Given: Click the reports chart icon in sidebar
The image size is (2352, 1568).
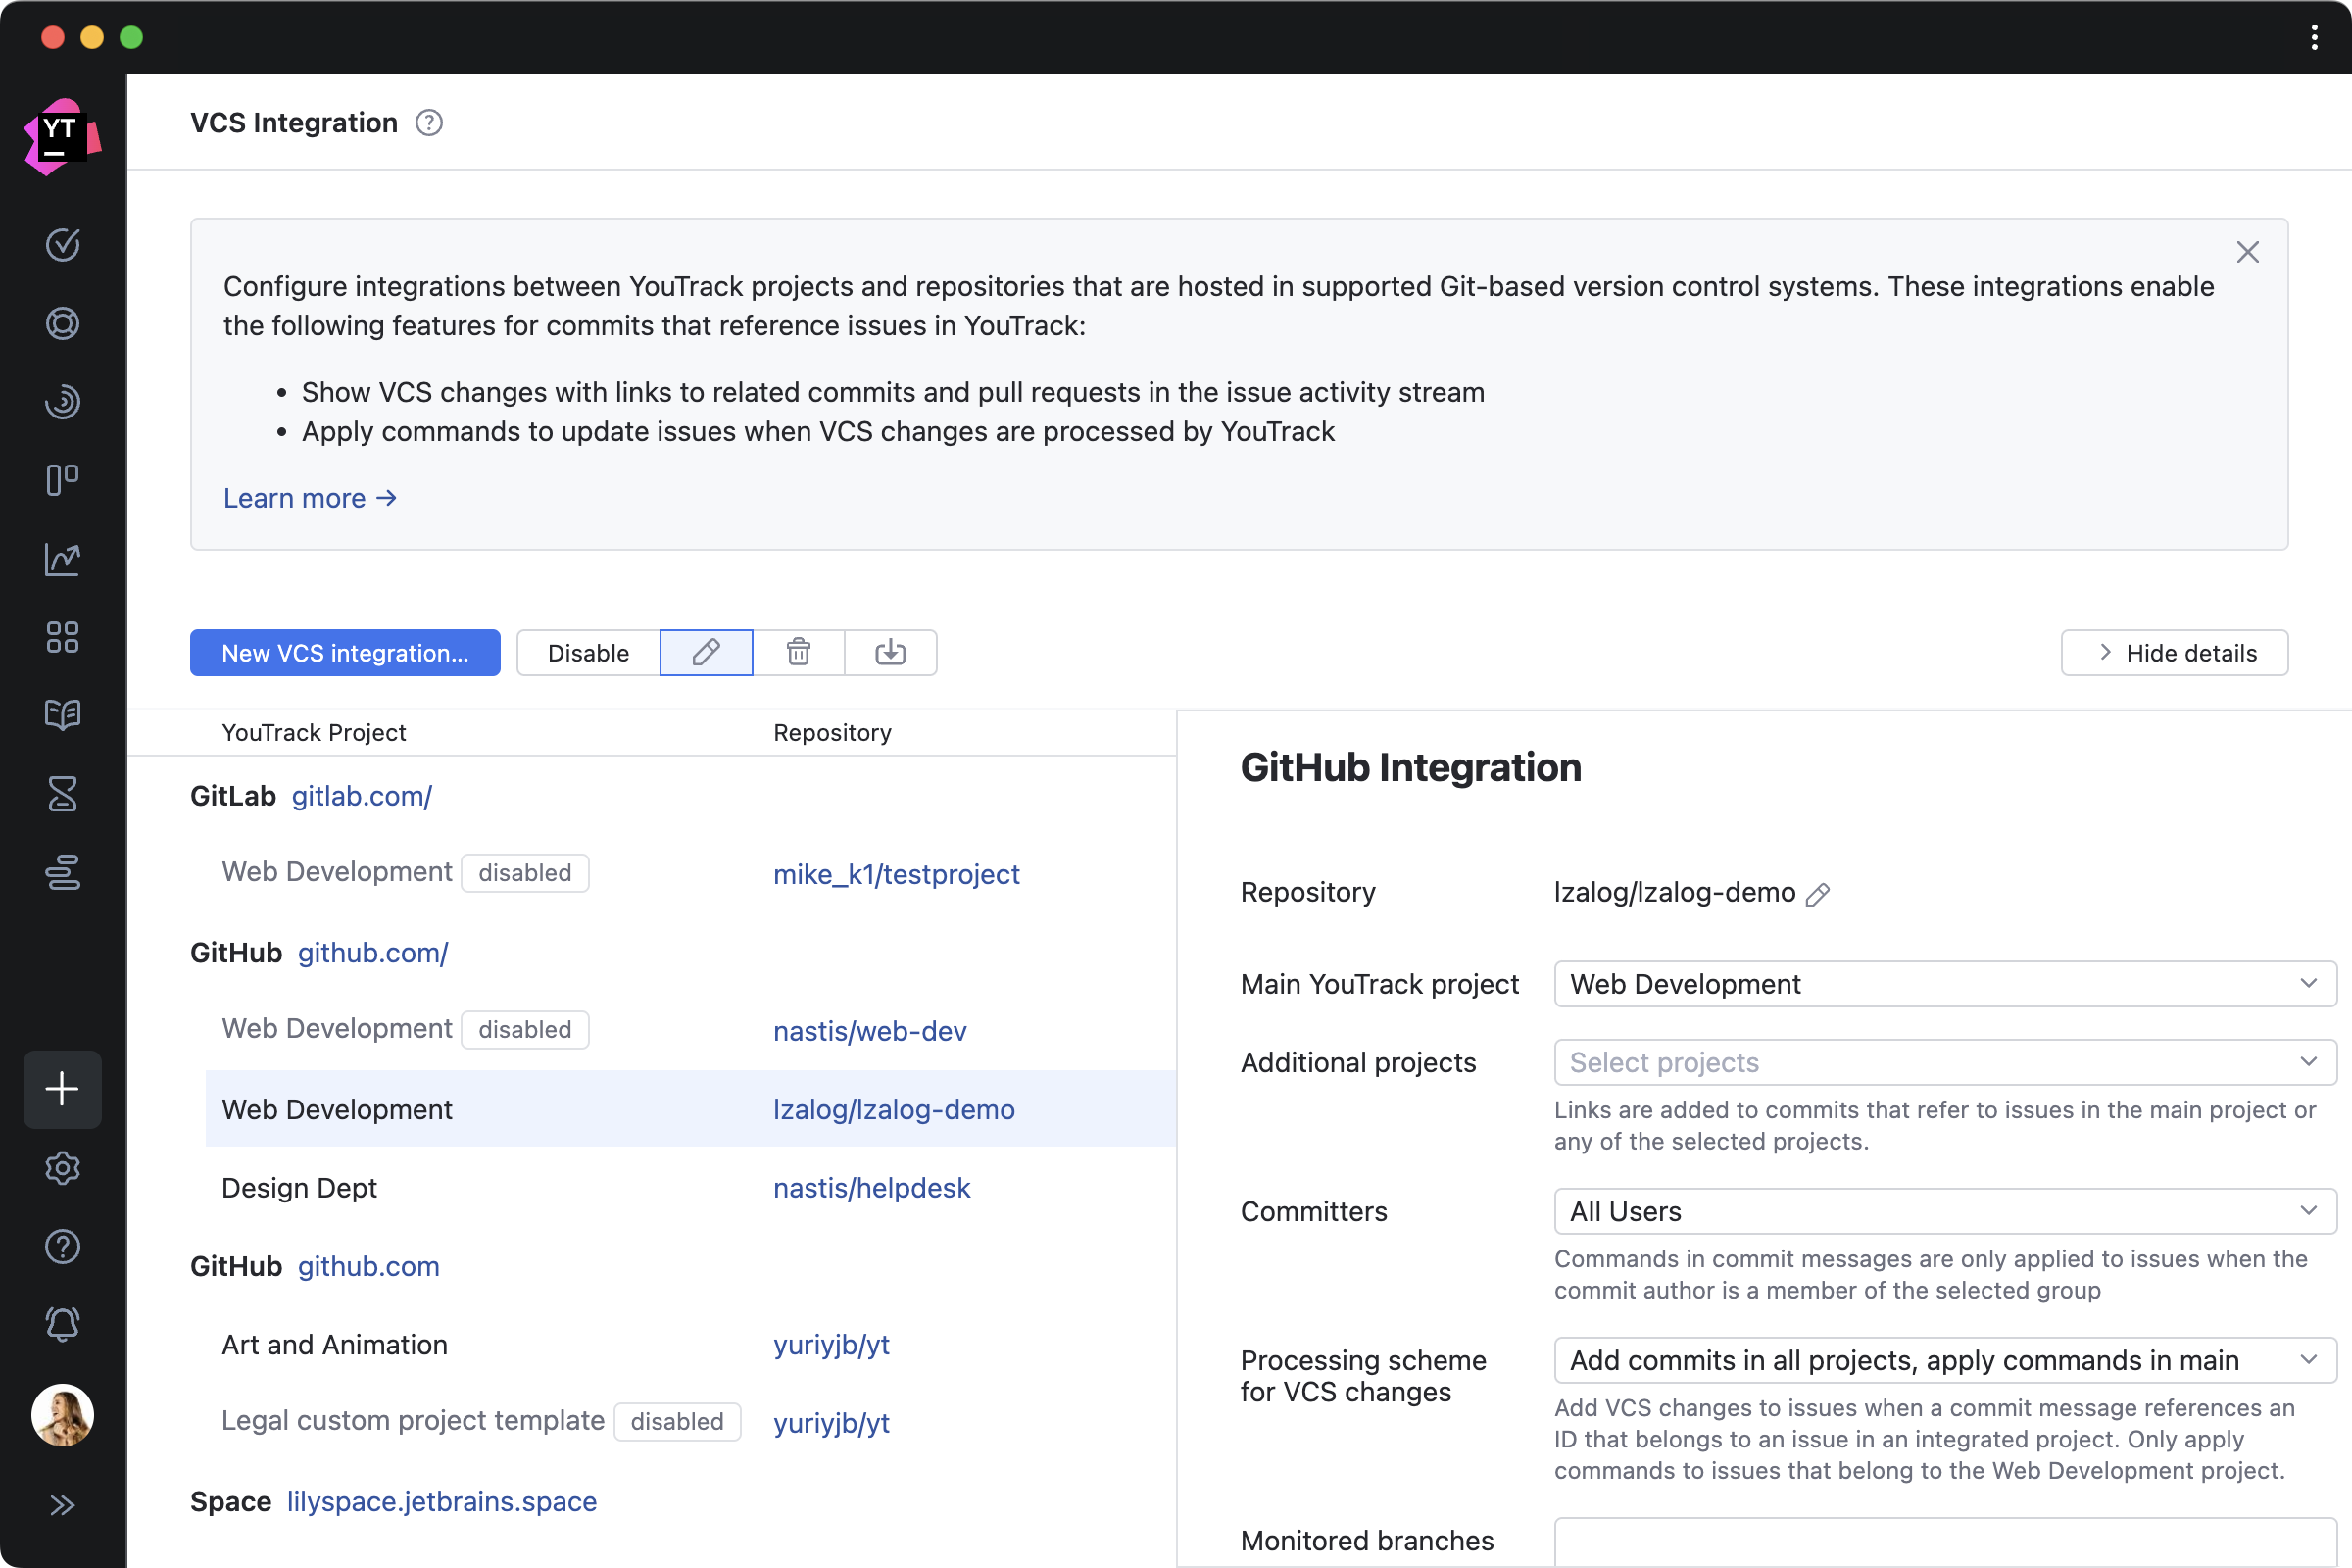Looking at the screenshot, I should coord(63,559).
